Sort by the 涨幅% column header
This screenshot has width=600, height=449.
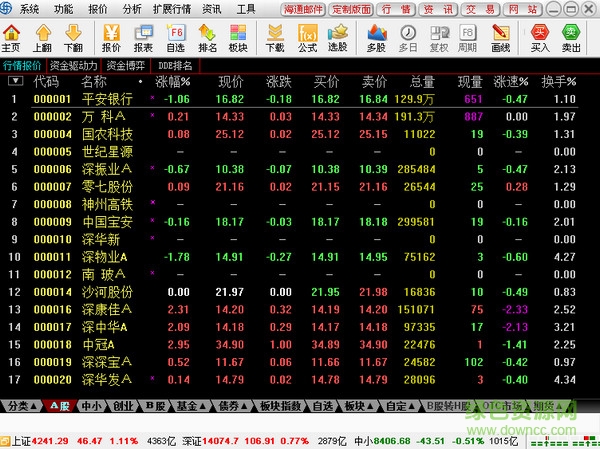point(173,82)
